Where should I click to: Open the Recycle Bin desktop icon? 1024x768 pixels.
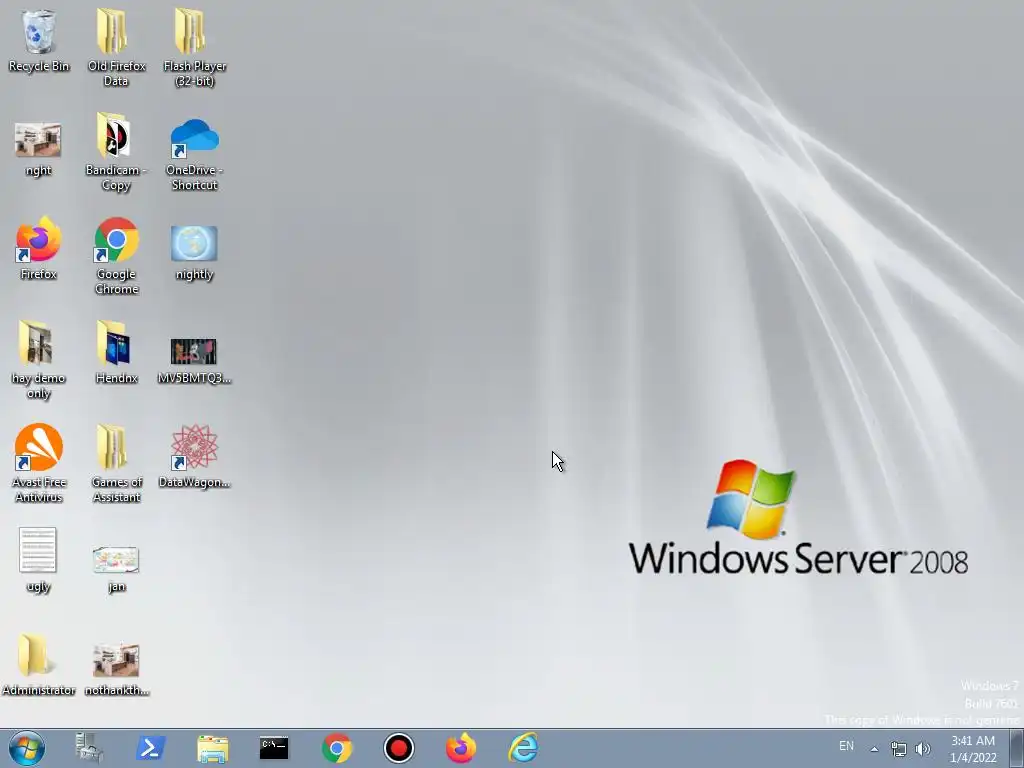click(x=39, y=40)
